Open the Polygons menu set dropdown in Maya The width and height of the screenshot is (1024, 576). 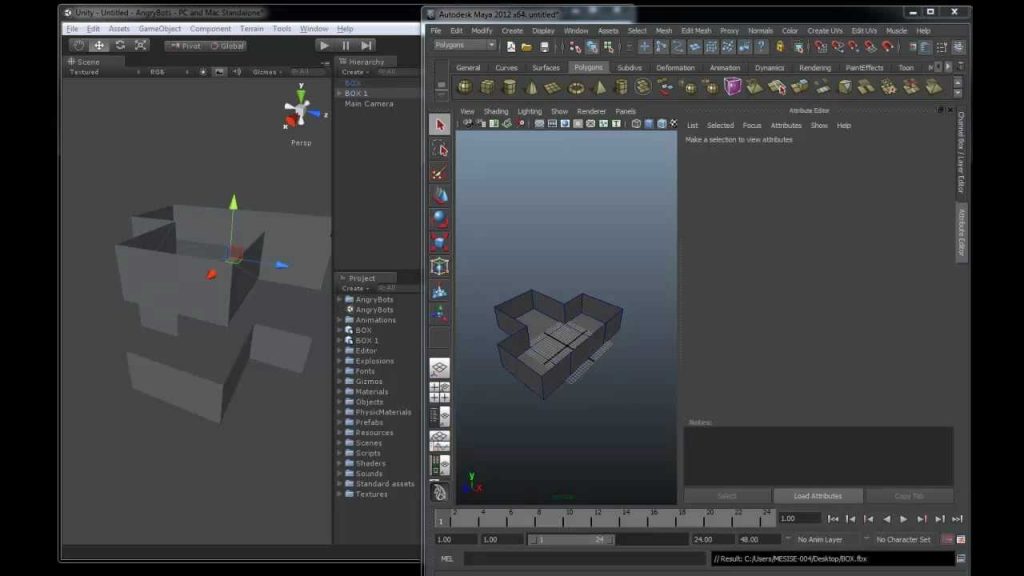pos(464,45)
